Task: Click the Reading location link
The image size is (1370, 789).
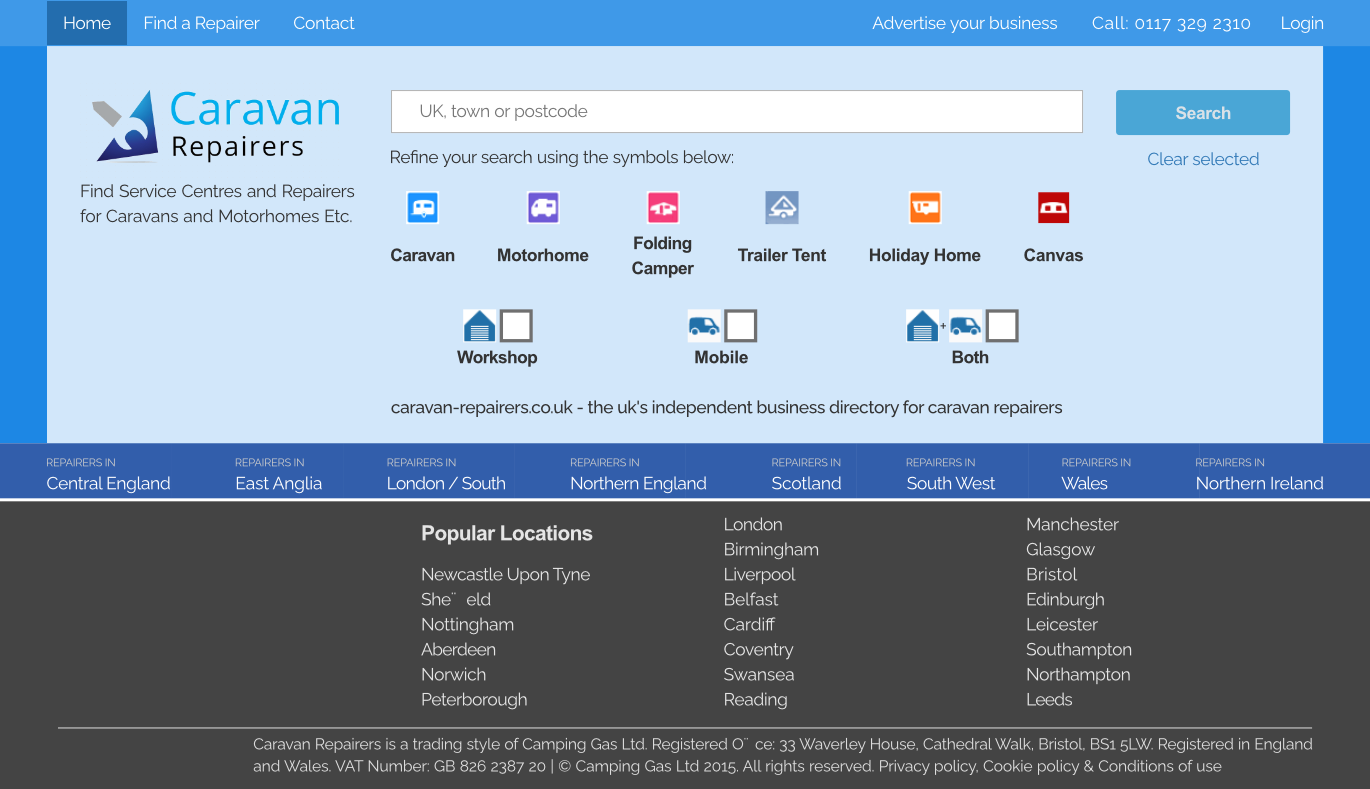Action: point(755,699)
